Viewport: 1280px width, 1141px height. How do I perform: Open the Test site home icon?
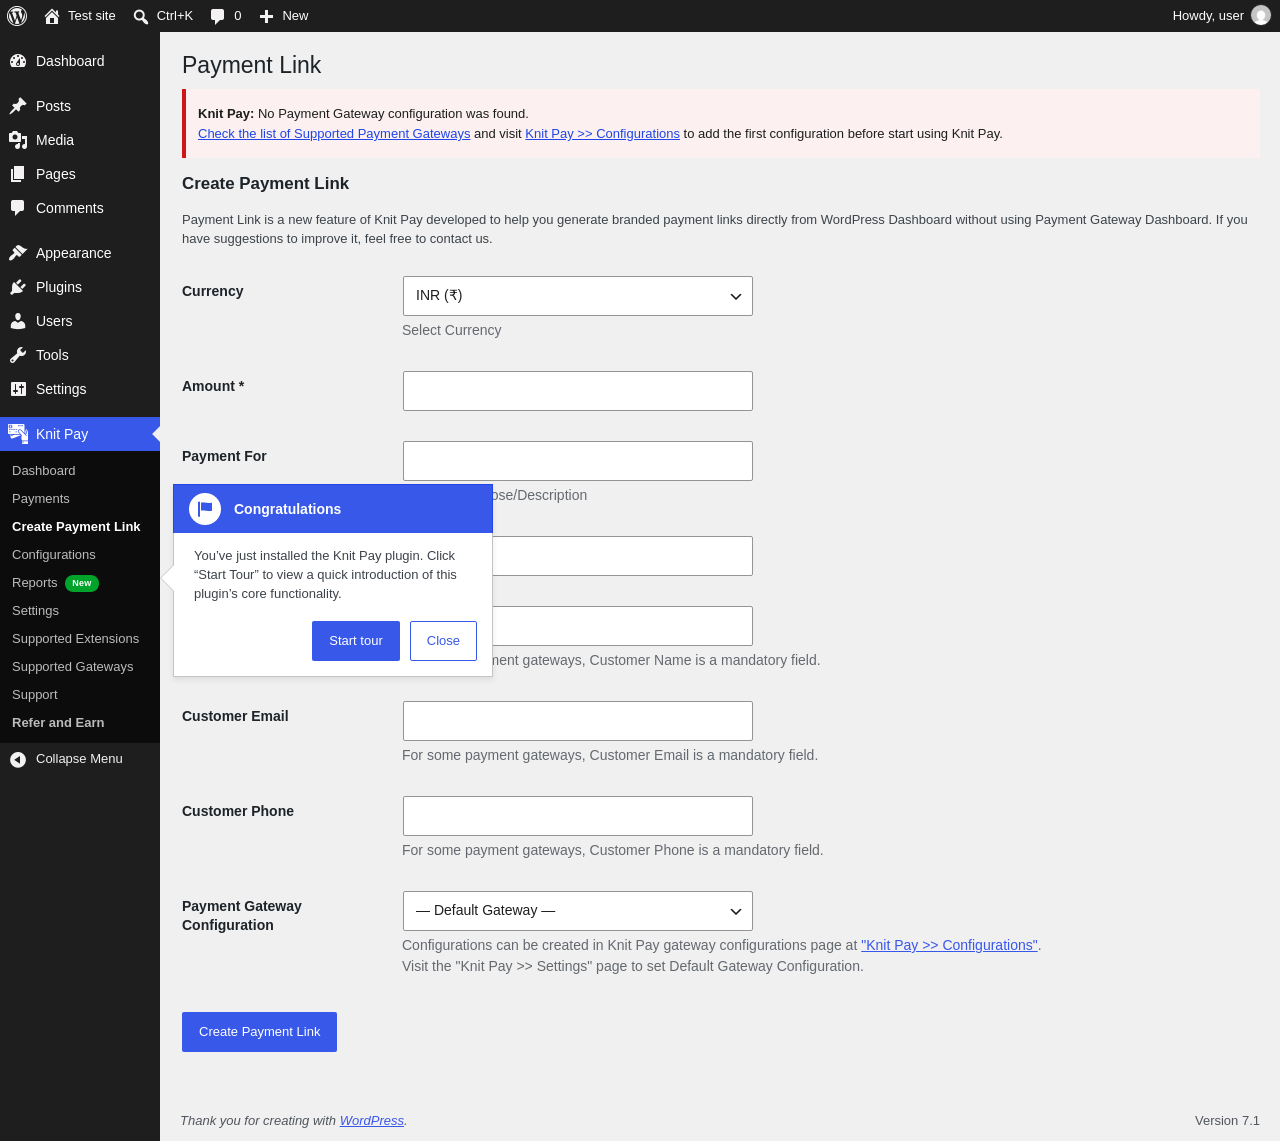point(52,16)
